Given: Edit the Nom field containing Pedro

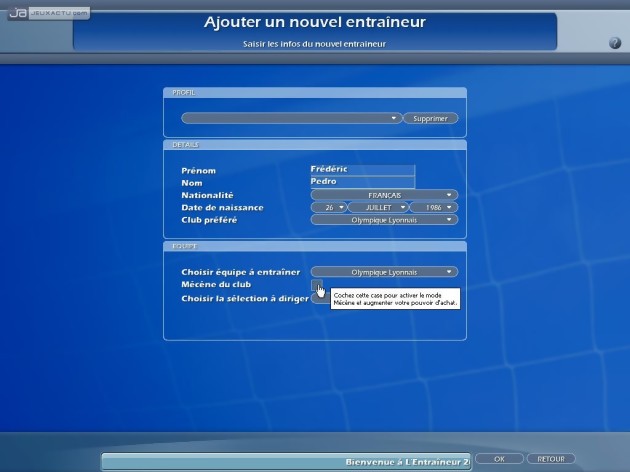Looking at the screenshot, I should 362,182.
